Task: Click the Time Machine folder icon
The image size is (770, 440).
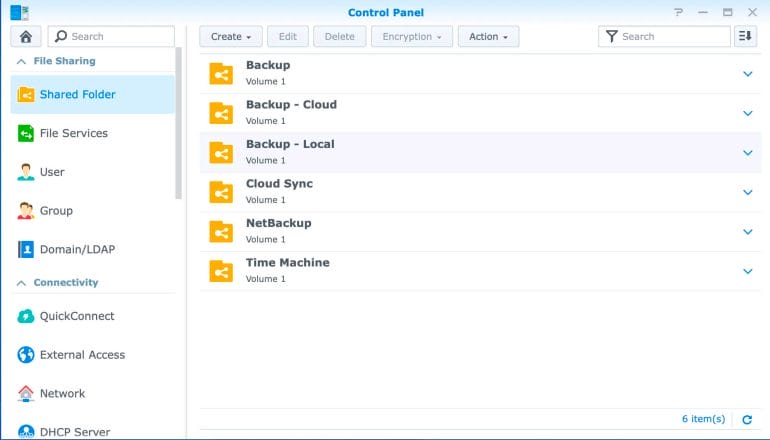Action: pyautogui.click(x=221, y=271)
